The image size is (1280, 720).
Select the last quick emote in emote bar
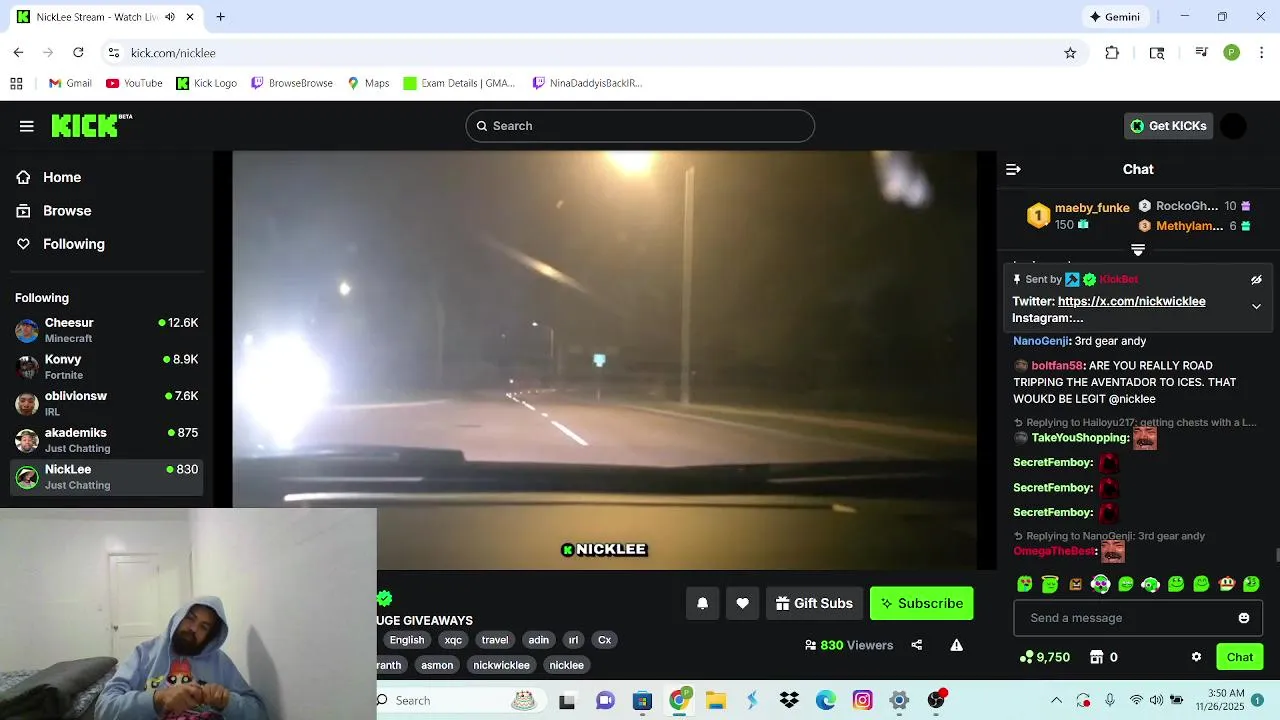1251,584
